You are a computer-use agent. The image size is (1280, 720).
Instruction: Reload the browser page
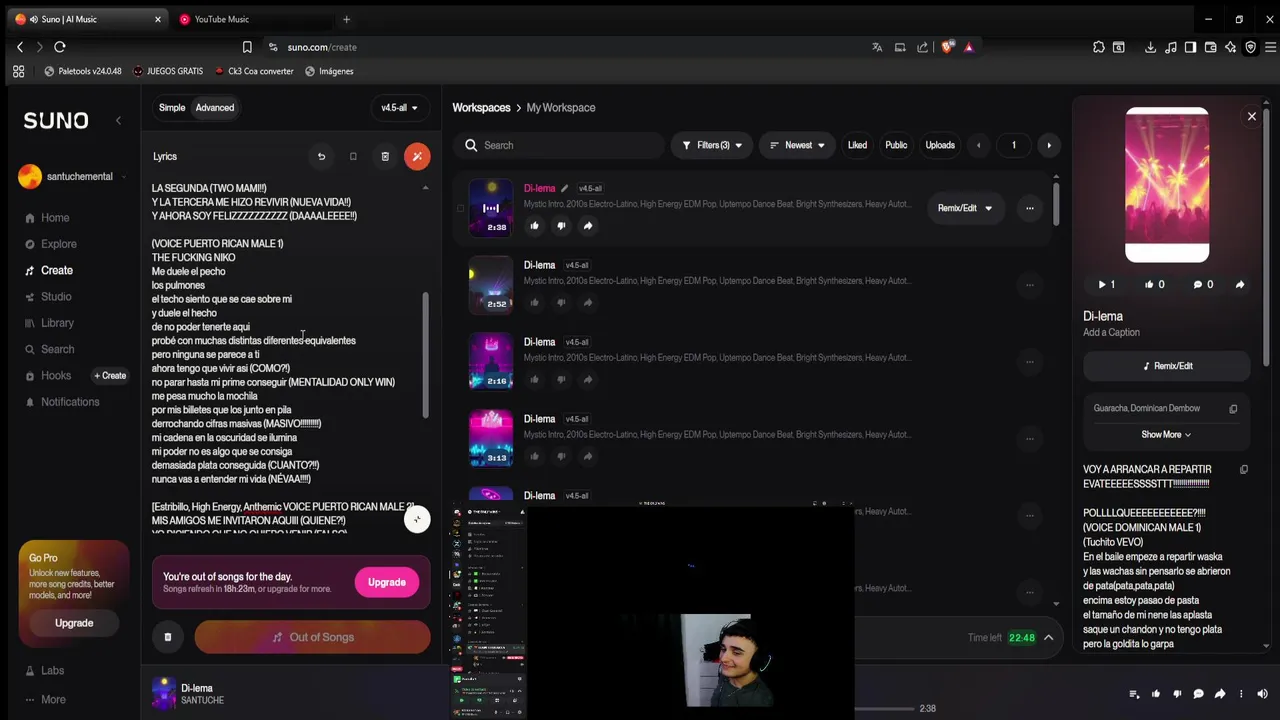60,47
